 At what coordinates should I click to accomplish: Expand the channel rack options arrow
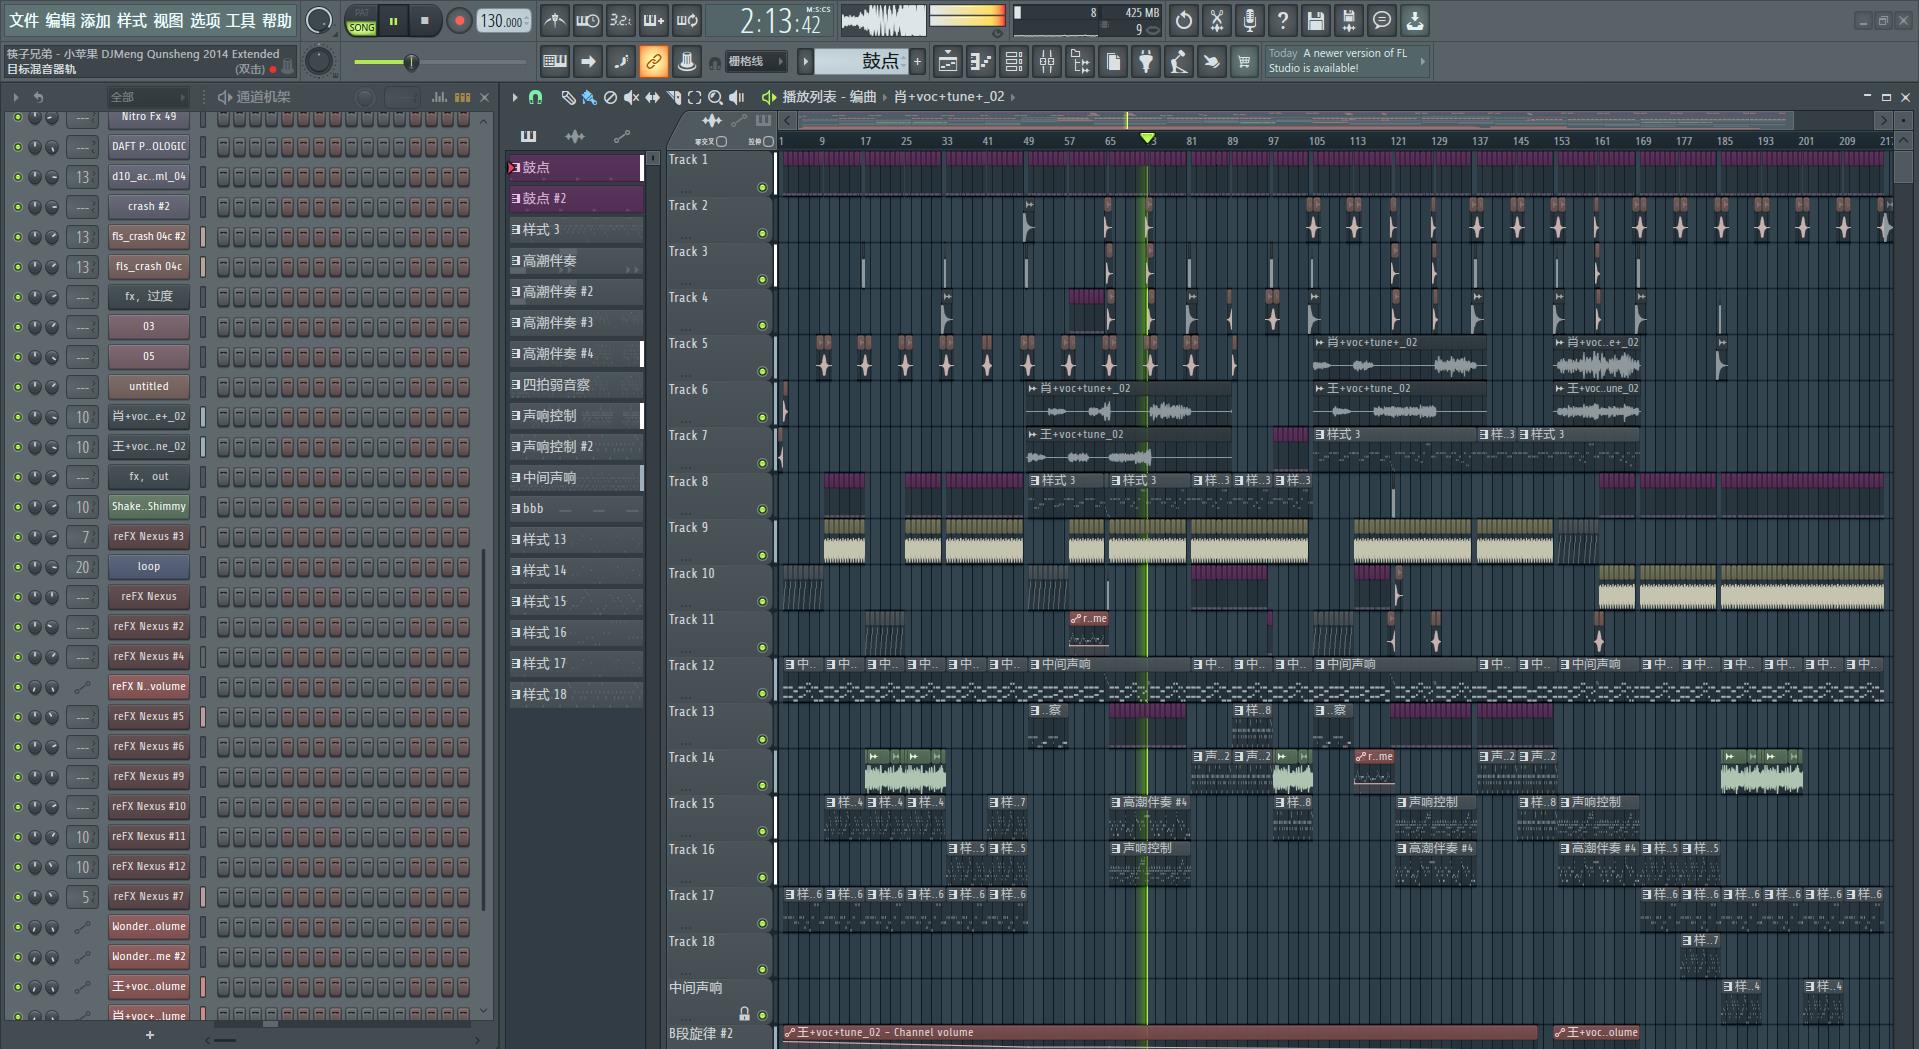[15, 97]
